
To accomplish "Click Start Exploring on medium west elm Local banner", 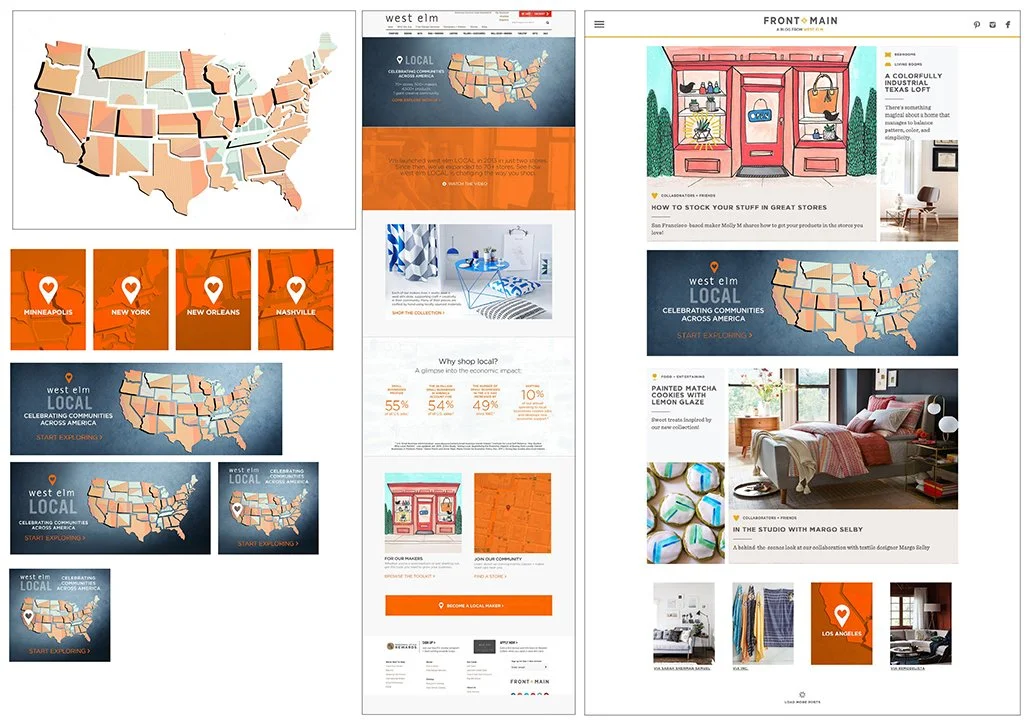I will pos(56,538).
